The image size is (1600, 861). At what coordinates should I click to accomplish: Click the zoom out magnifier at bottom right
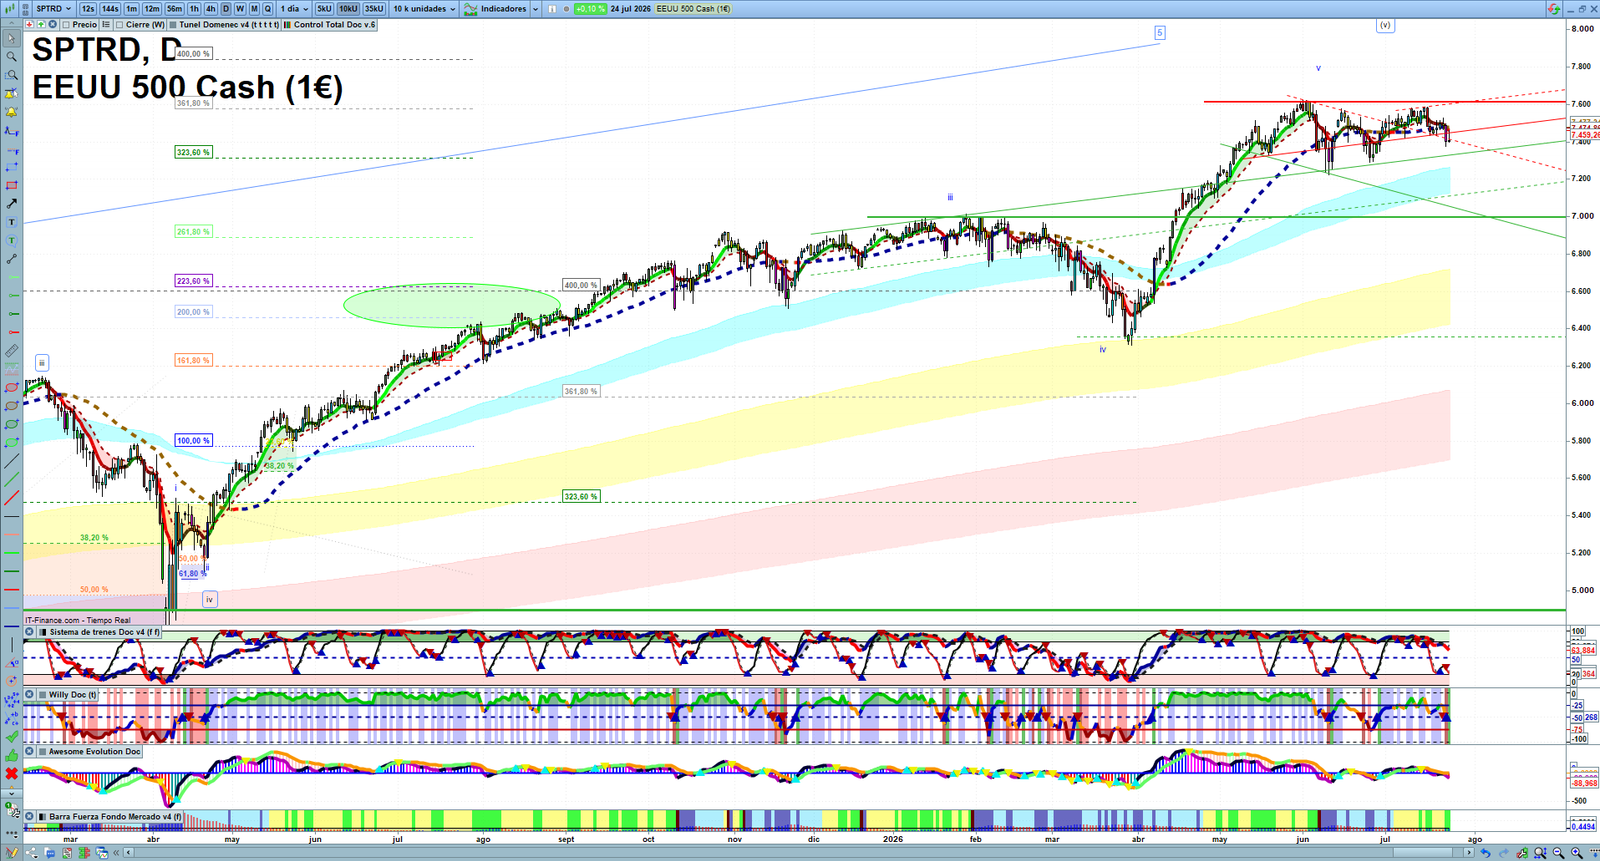pos(1558,853)
